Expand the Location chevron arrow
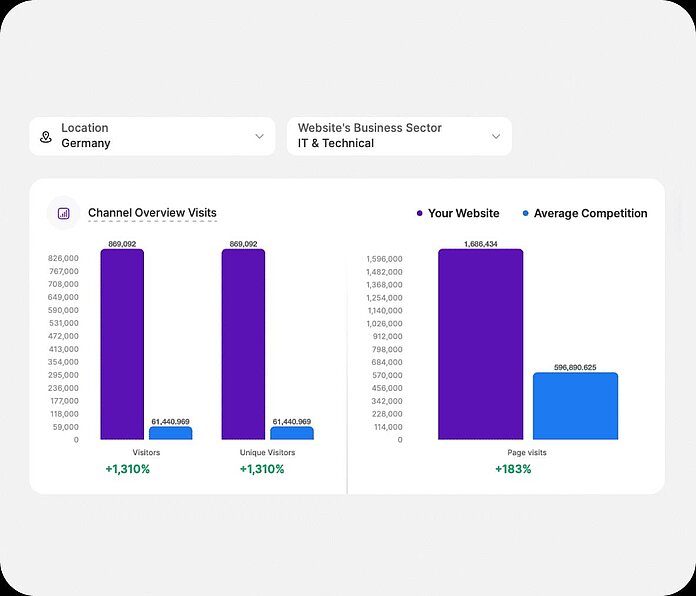Viewport: 696px width, 596px height. [x=259, y=136]
